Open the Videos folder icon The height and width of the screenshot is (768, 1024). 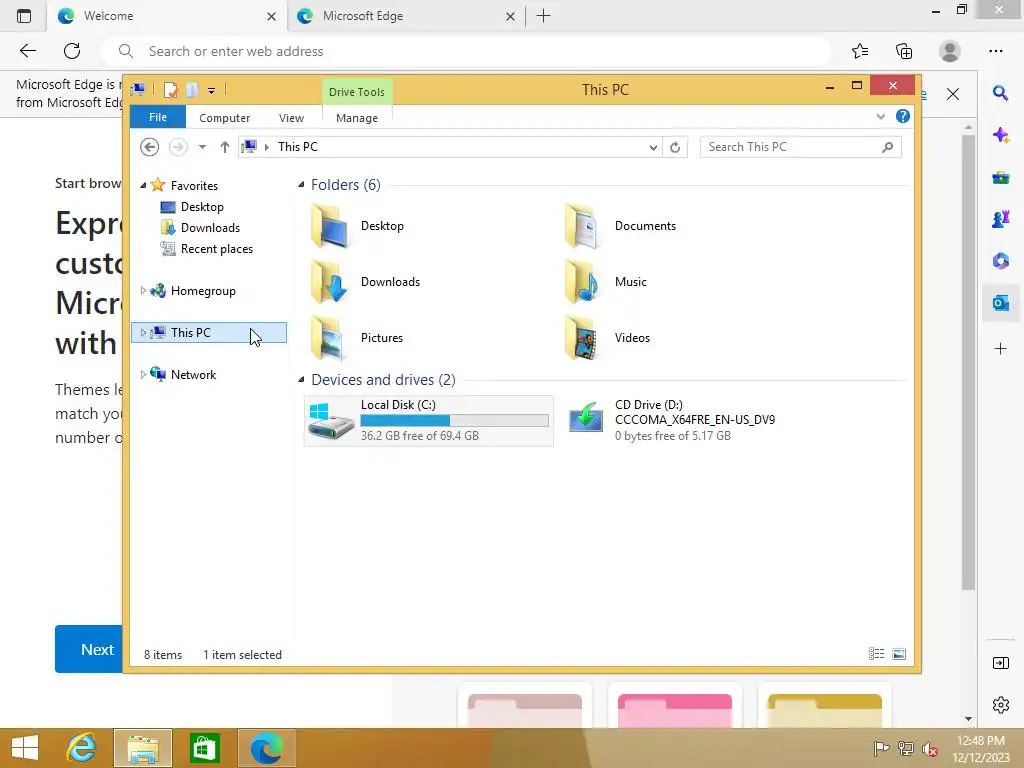(x=581, y=338)
